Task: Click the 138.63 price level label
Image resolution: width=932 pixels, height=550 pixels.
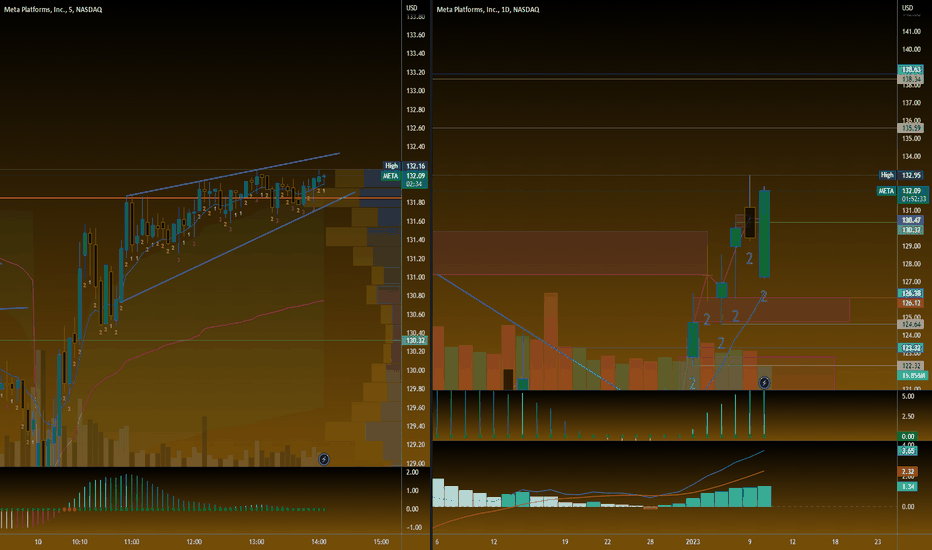Action: [911, 70]
